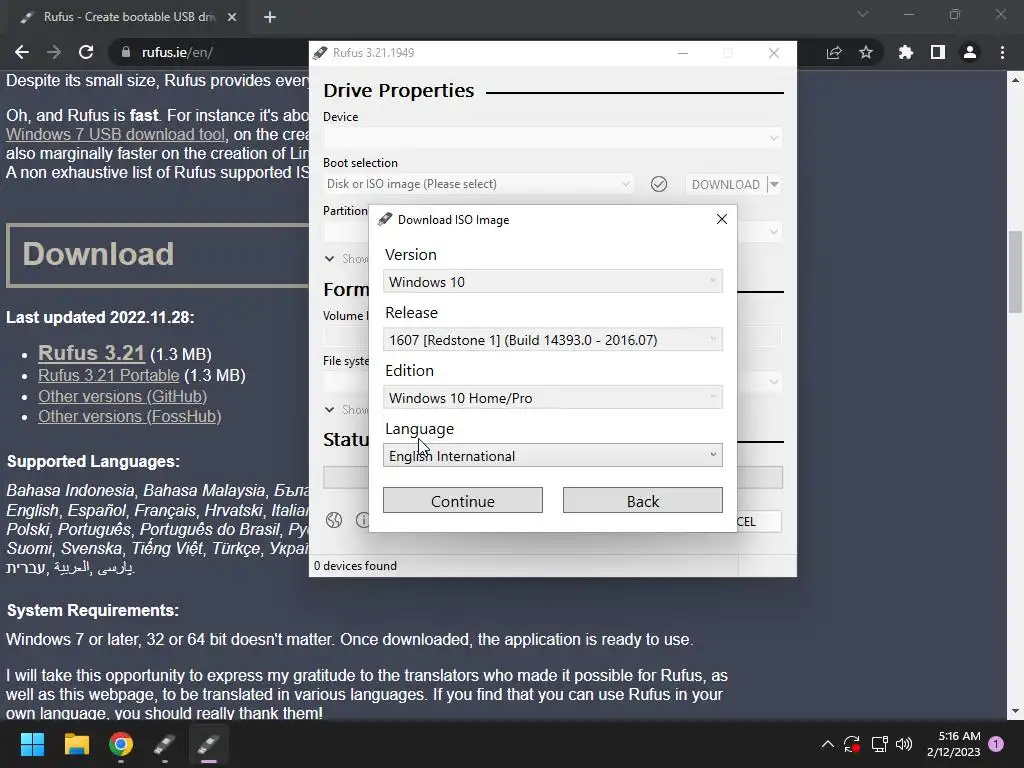This screenshot has height=768, width=1024.
Task: Click the site lock icon
Action: pos(125,52)
